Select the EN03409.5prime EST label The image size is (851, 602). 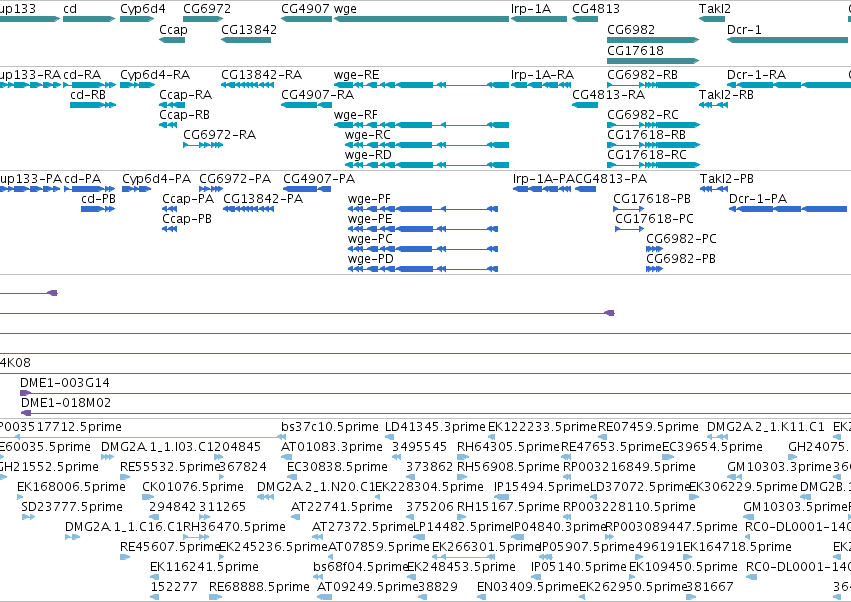pos(528,587)
